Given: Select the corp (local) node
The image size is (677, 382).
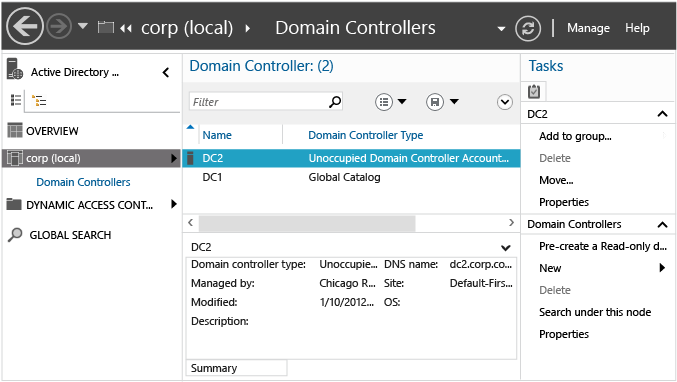Looking at the screenshot, I should 91,158.
